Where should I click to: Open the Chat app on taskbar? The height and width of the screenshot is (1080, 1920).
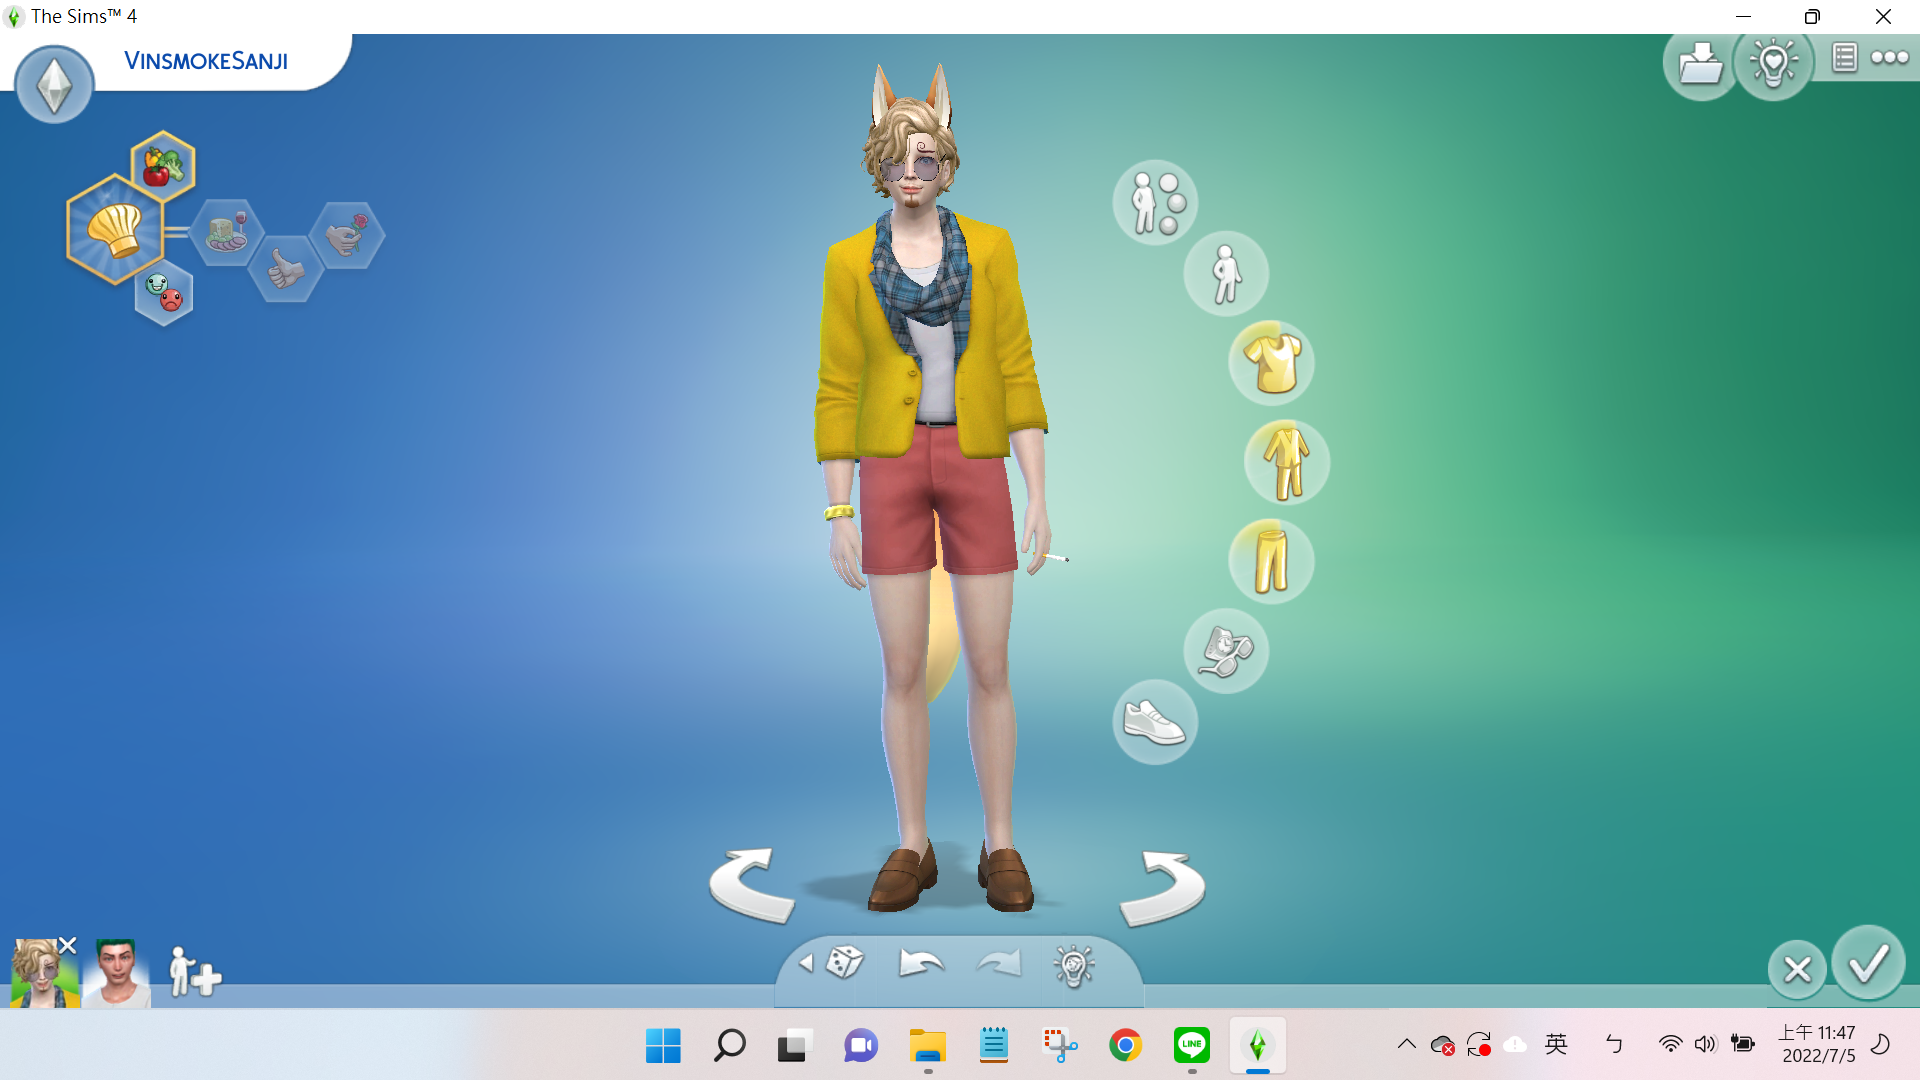pyautogui.click(x=861, y=1045)
